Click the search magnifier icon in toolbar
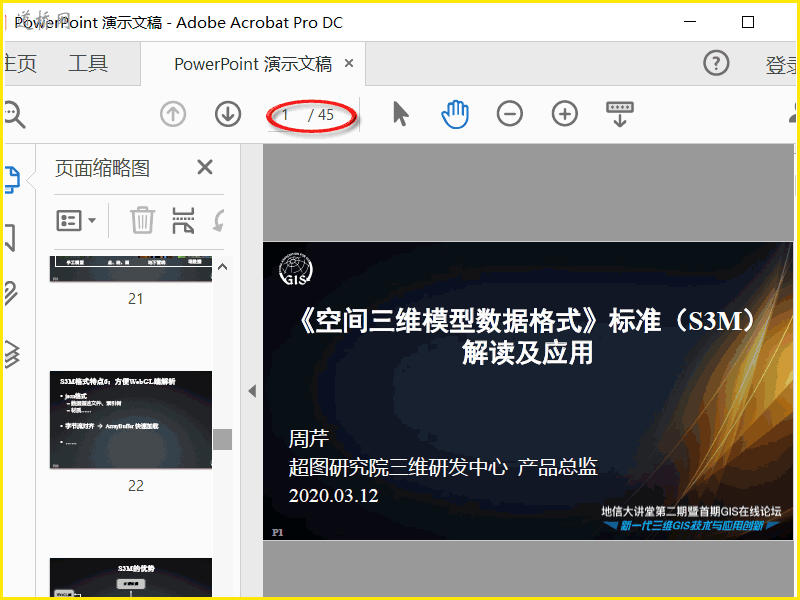Screen dimensions: 800x600 [14, 114]
